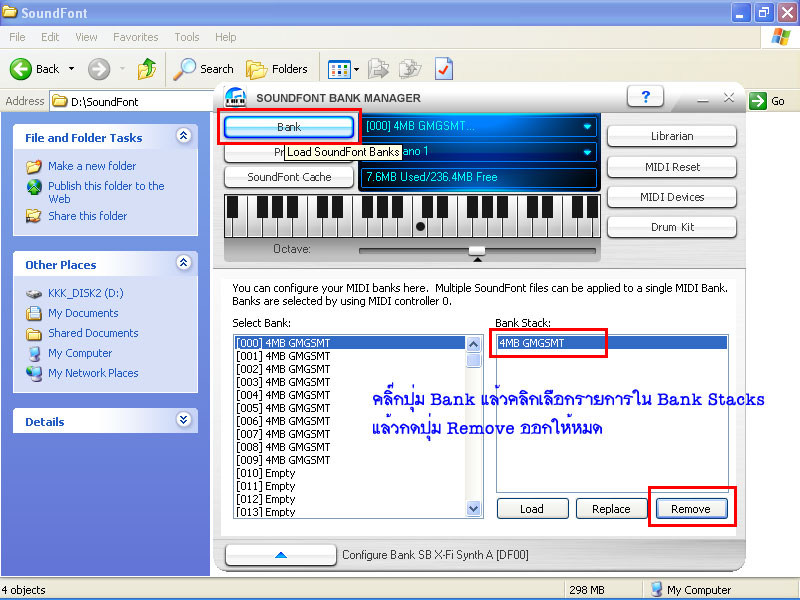Viewport: 800px width, 600px height.
Task: Click the Select Bank scrollbar down arrow
Action: [473, 508]
